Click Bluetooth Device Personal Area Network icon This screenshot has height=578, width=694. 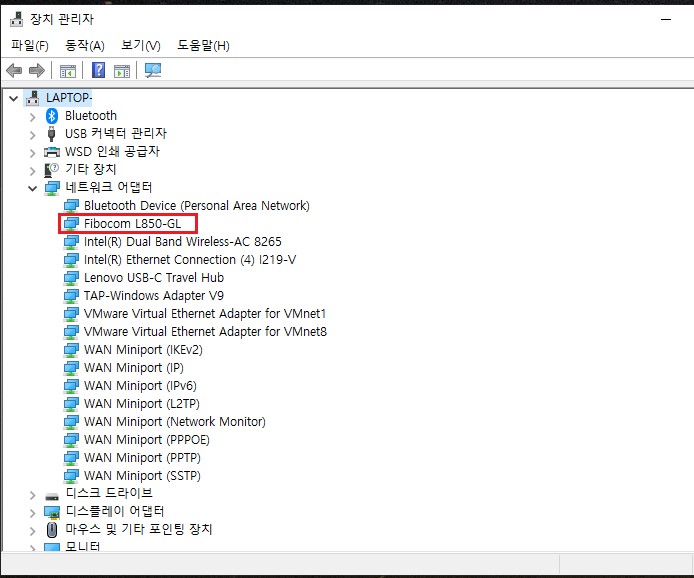(71, 206)
